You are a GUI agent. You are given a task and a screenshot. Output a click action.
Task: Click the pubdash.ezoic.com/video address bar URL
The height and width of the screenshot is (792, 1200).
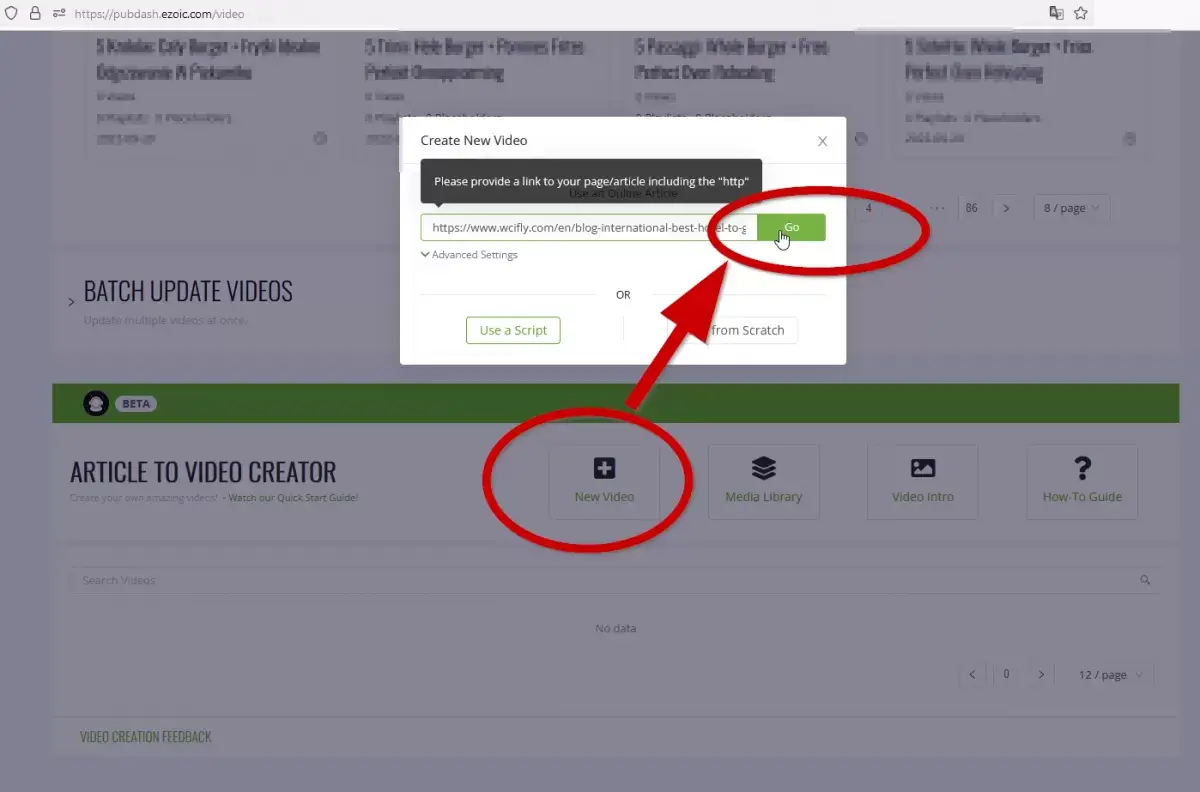[159, 14]
